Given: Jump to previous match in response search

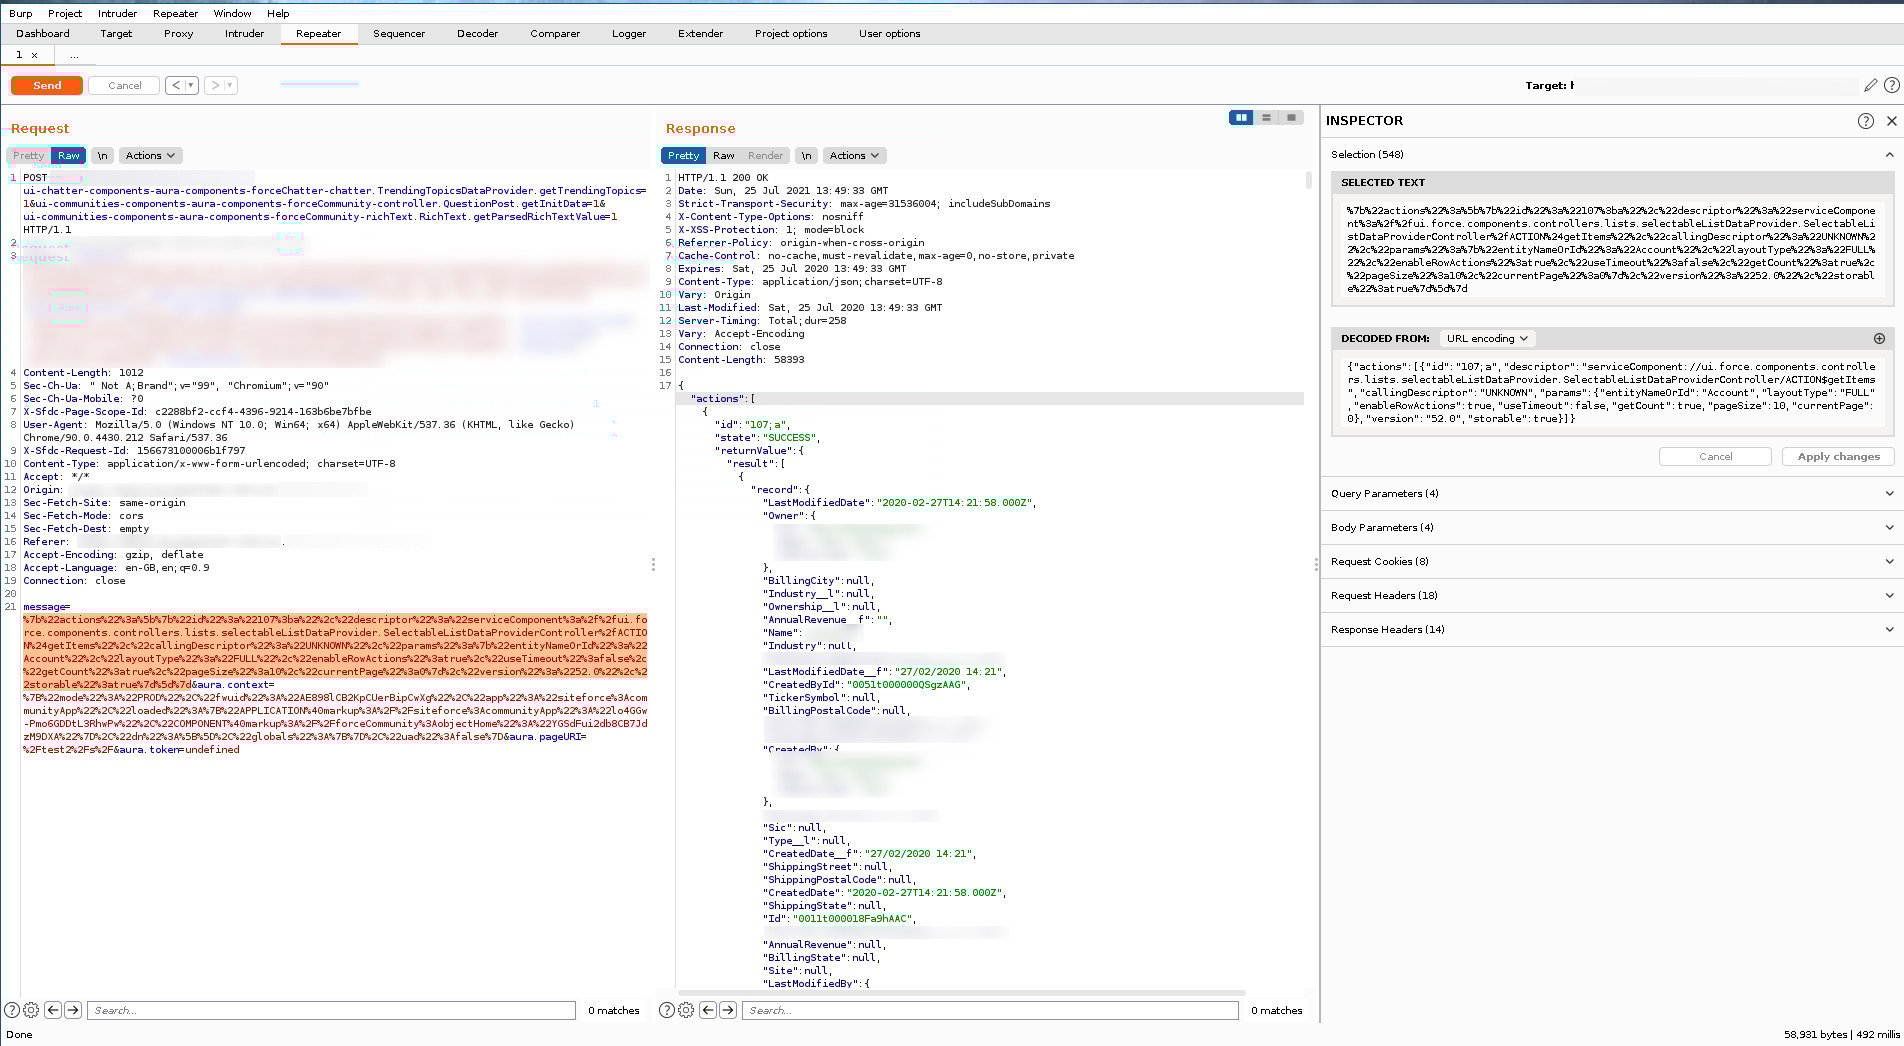Looking at the screenshot, I should click(x=708, y=1010).
